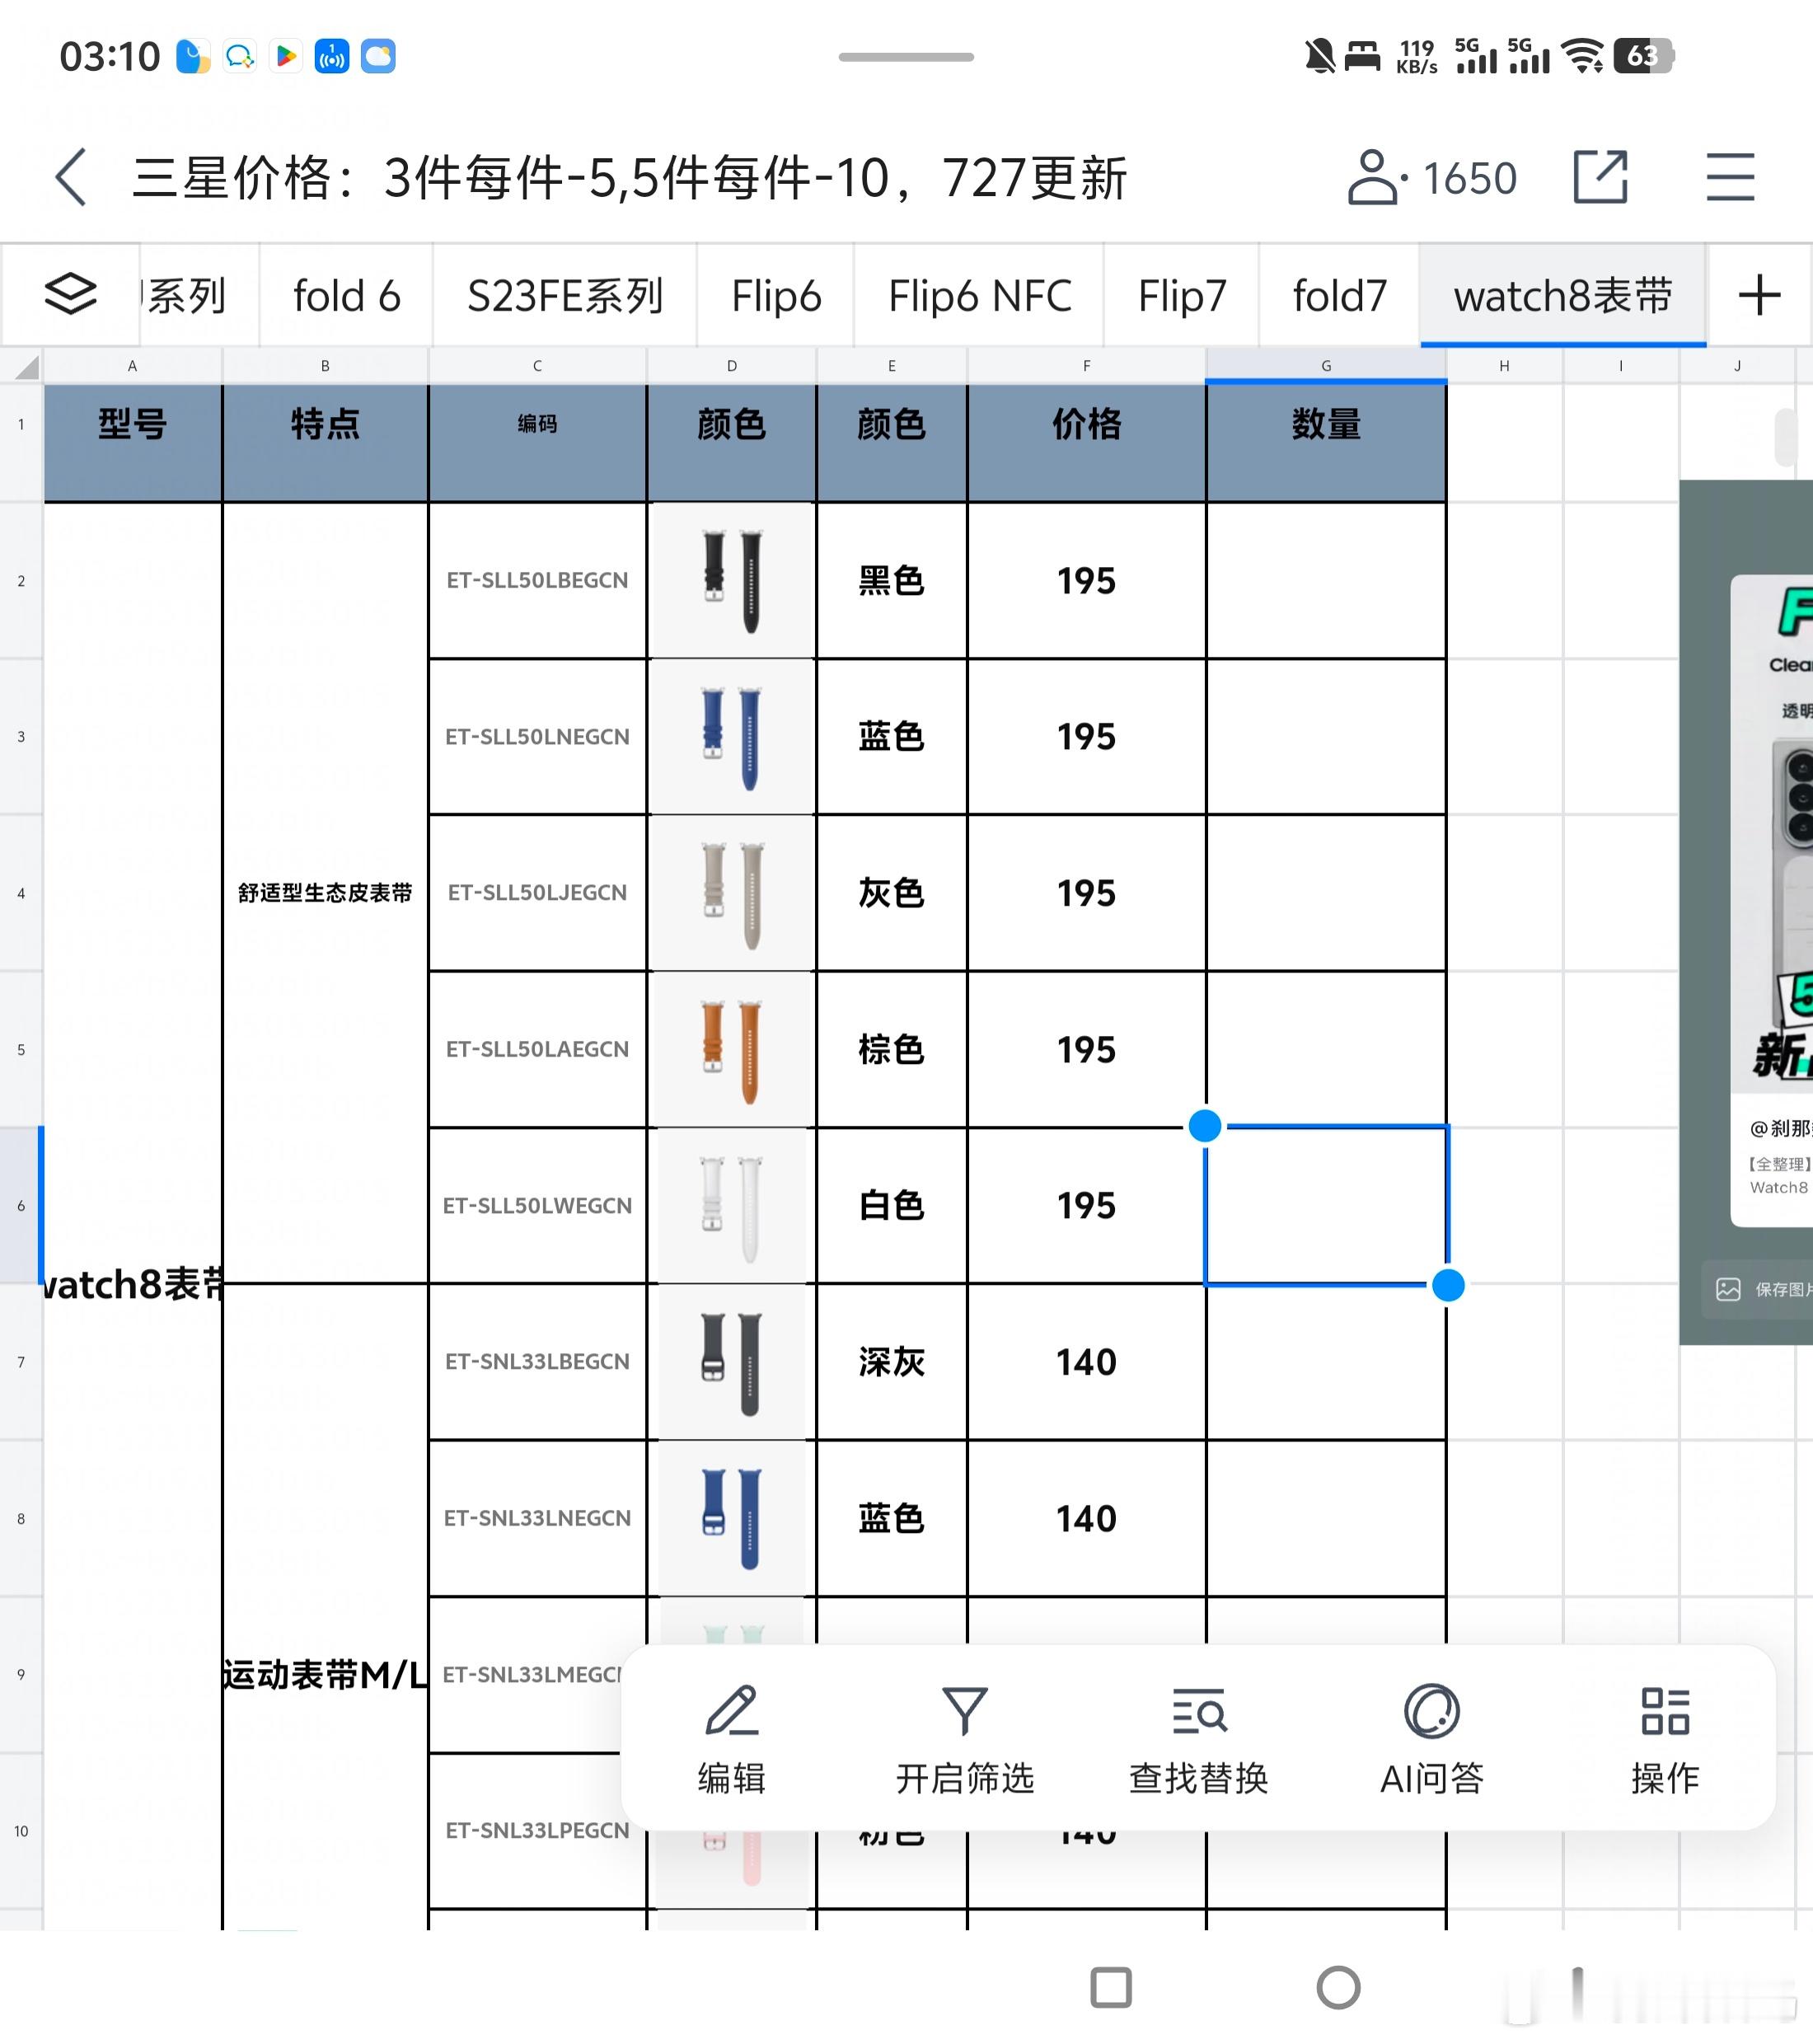Screen dimensions: 1813x2044
Task: Switch to the S23FE系列 sheet tab
Action: (x=565, y=296)
